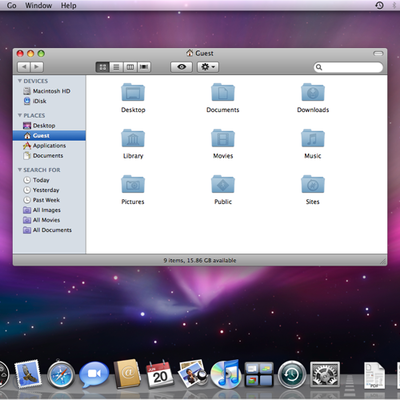Viewport: 400px width, 400px height.
Task: Open iChat in the Dock
Action: click(94, 375)
